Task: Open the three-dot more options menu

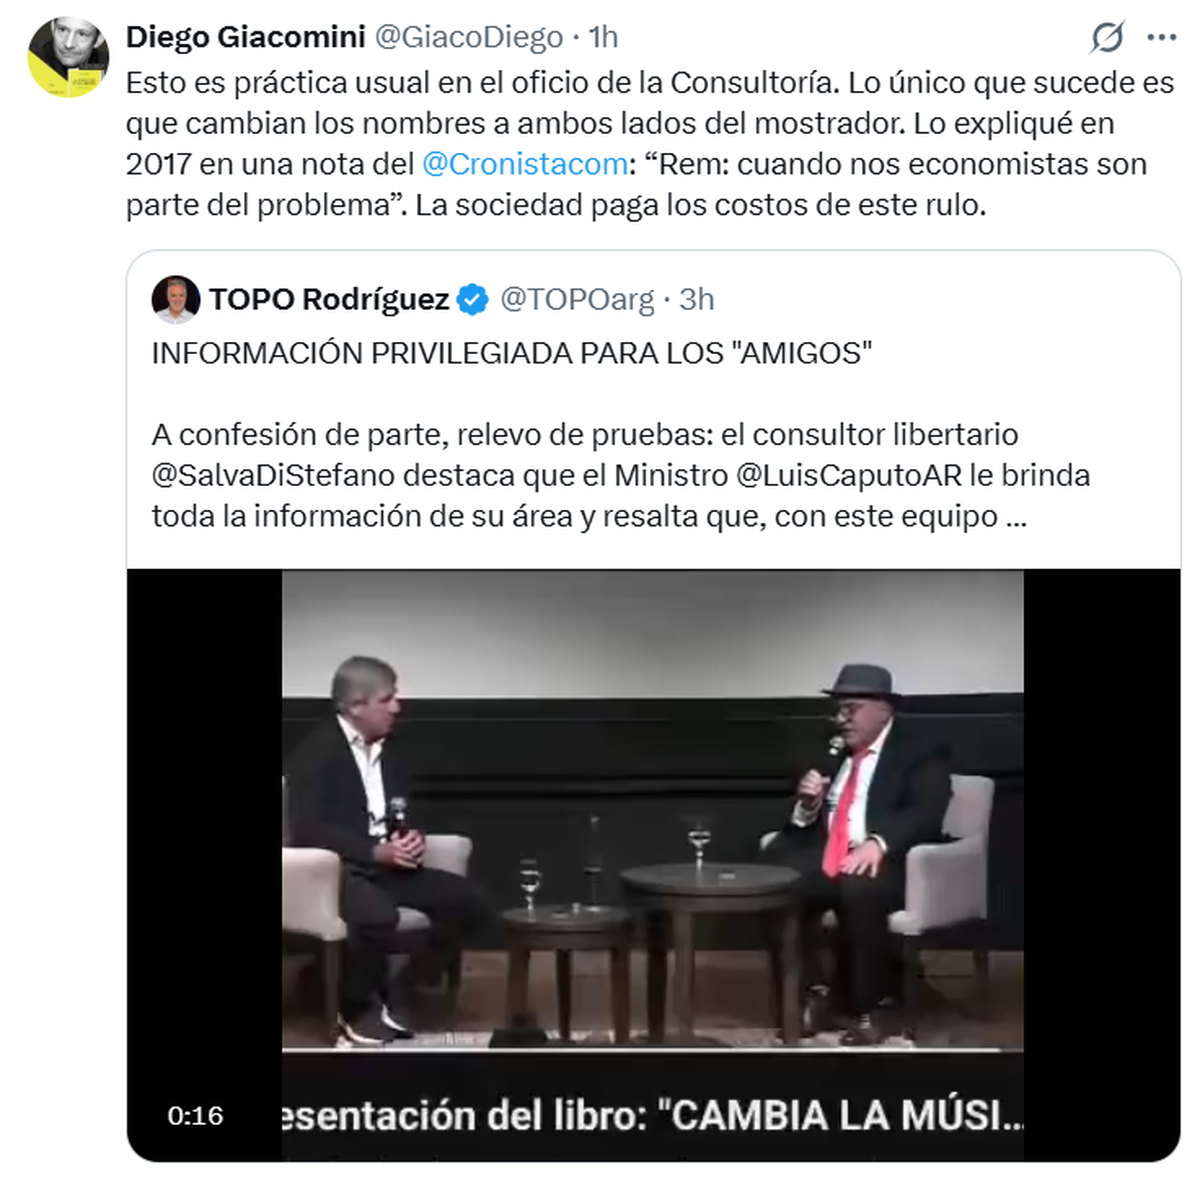Action: pos(1161,38)
